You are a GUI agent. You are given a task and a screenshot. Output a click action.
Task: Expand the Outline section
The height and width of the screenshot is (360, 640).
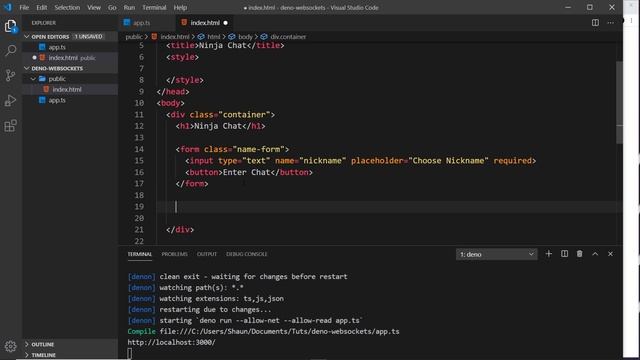pyautogui.click(x=27, y=344)
